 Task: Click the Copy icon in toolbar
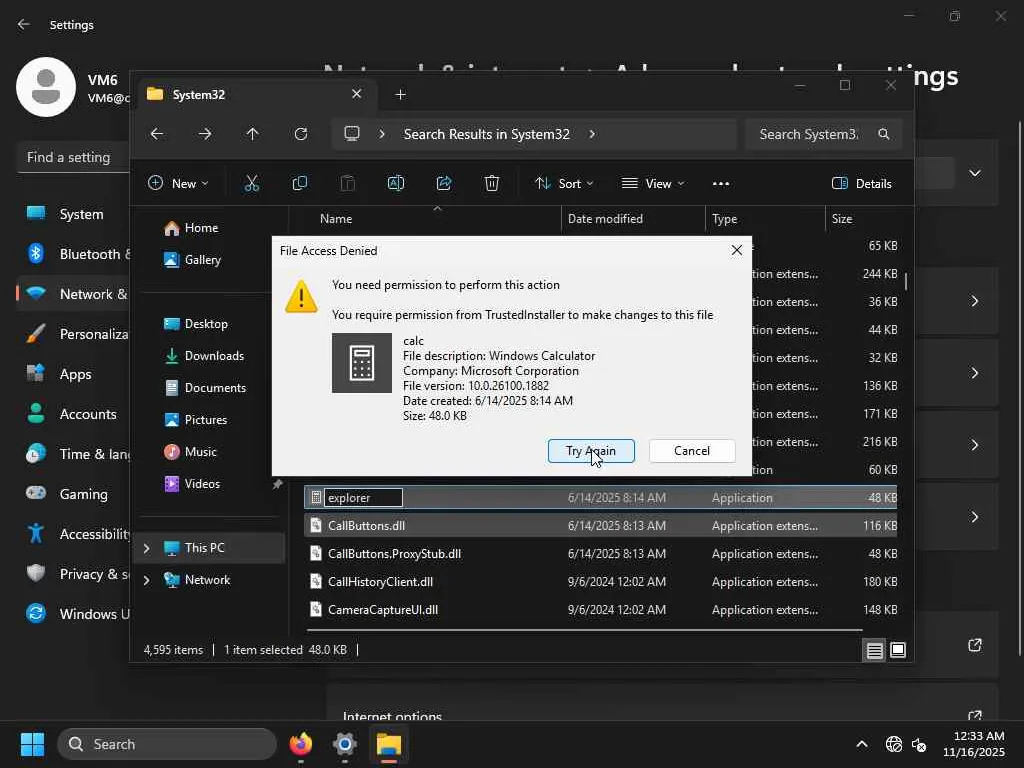[300, 184]
